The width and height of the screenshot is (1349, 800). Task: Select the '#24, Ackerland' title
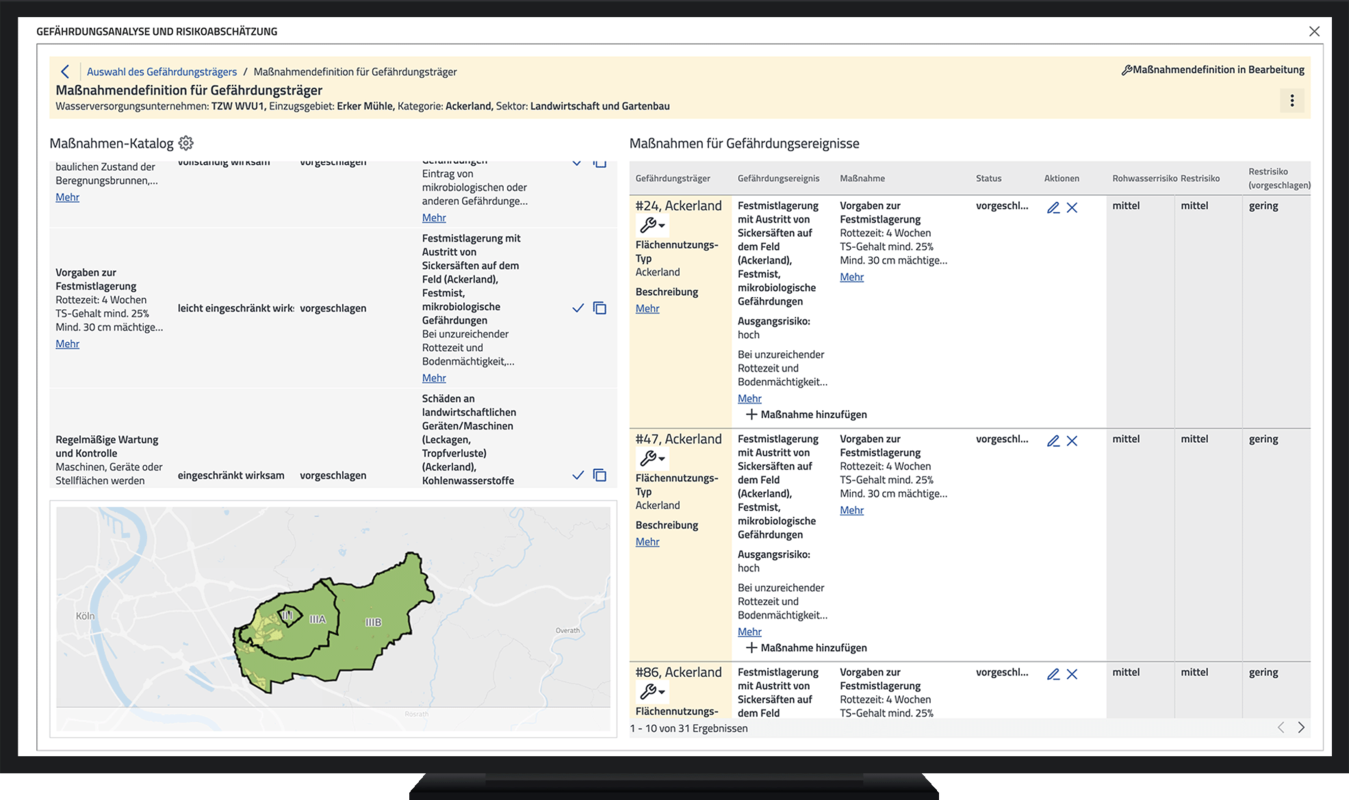click(678, 206)
